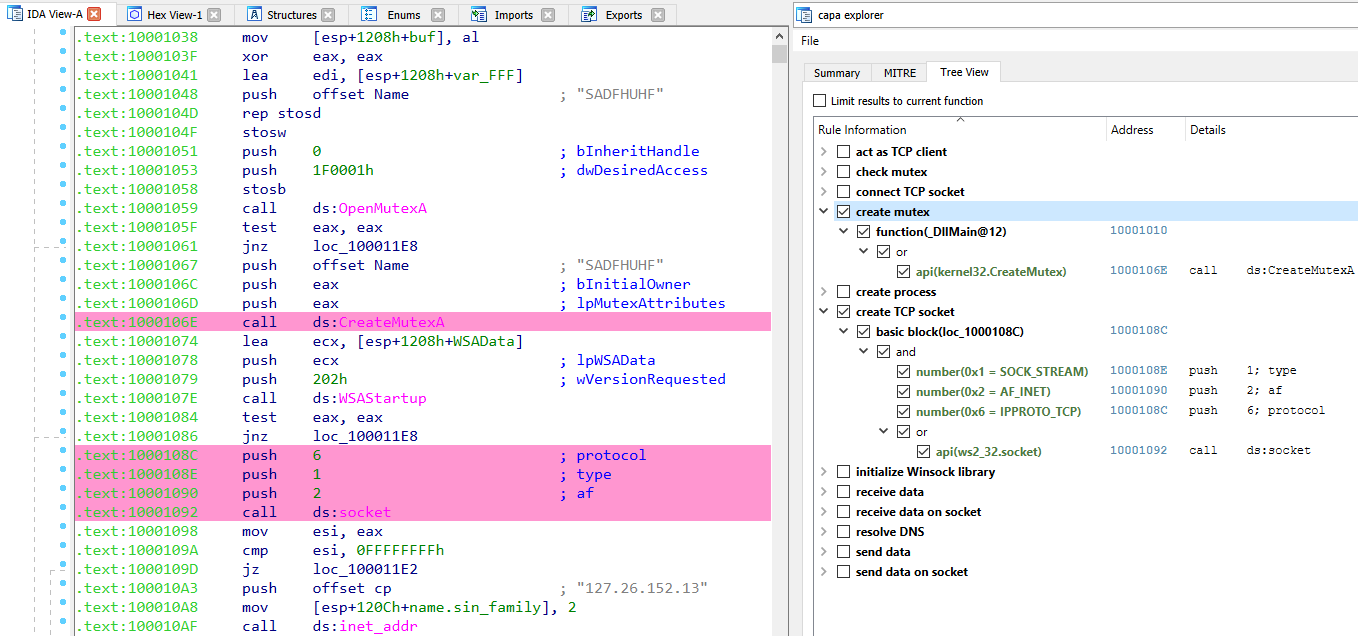
Task: Click the Imports tab icon
Action: tap(480, 15)
